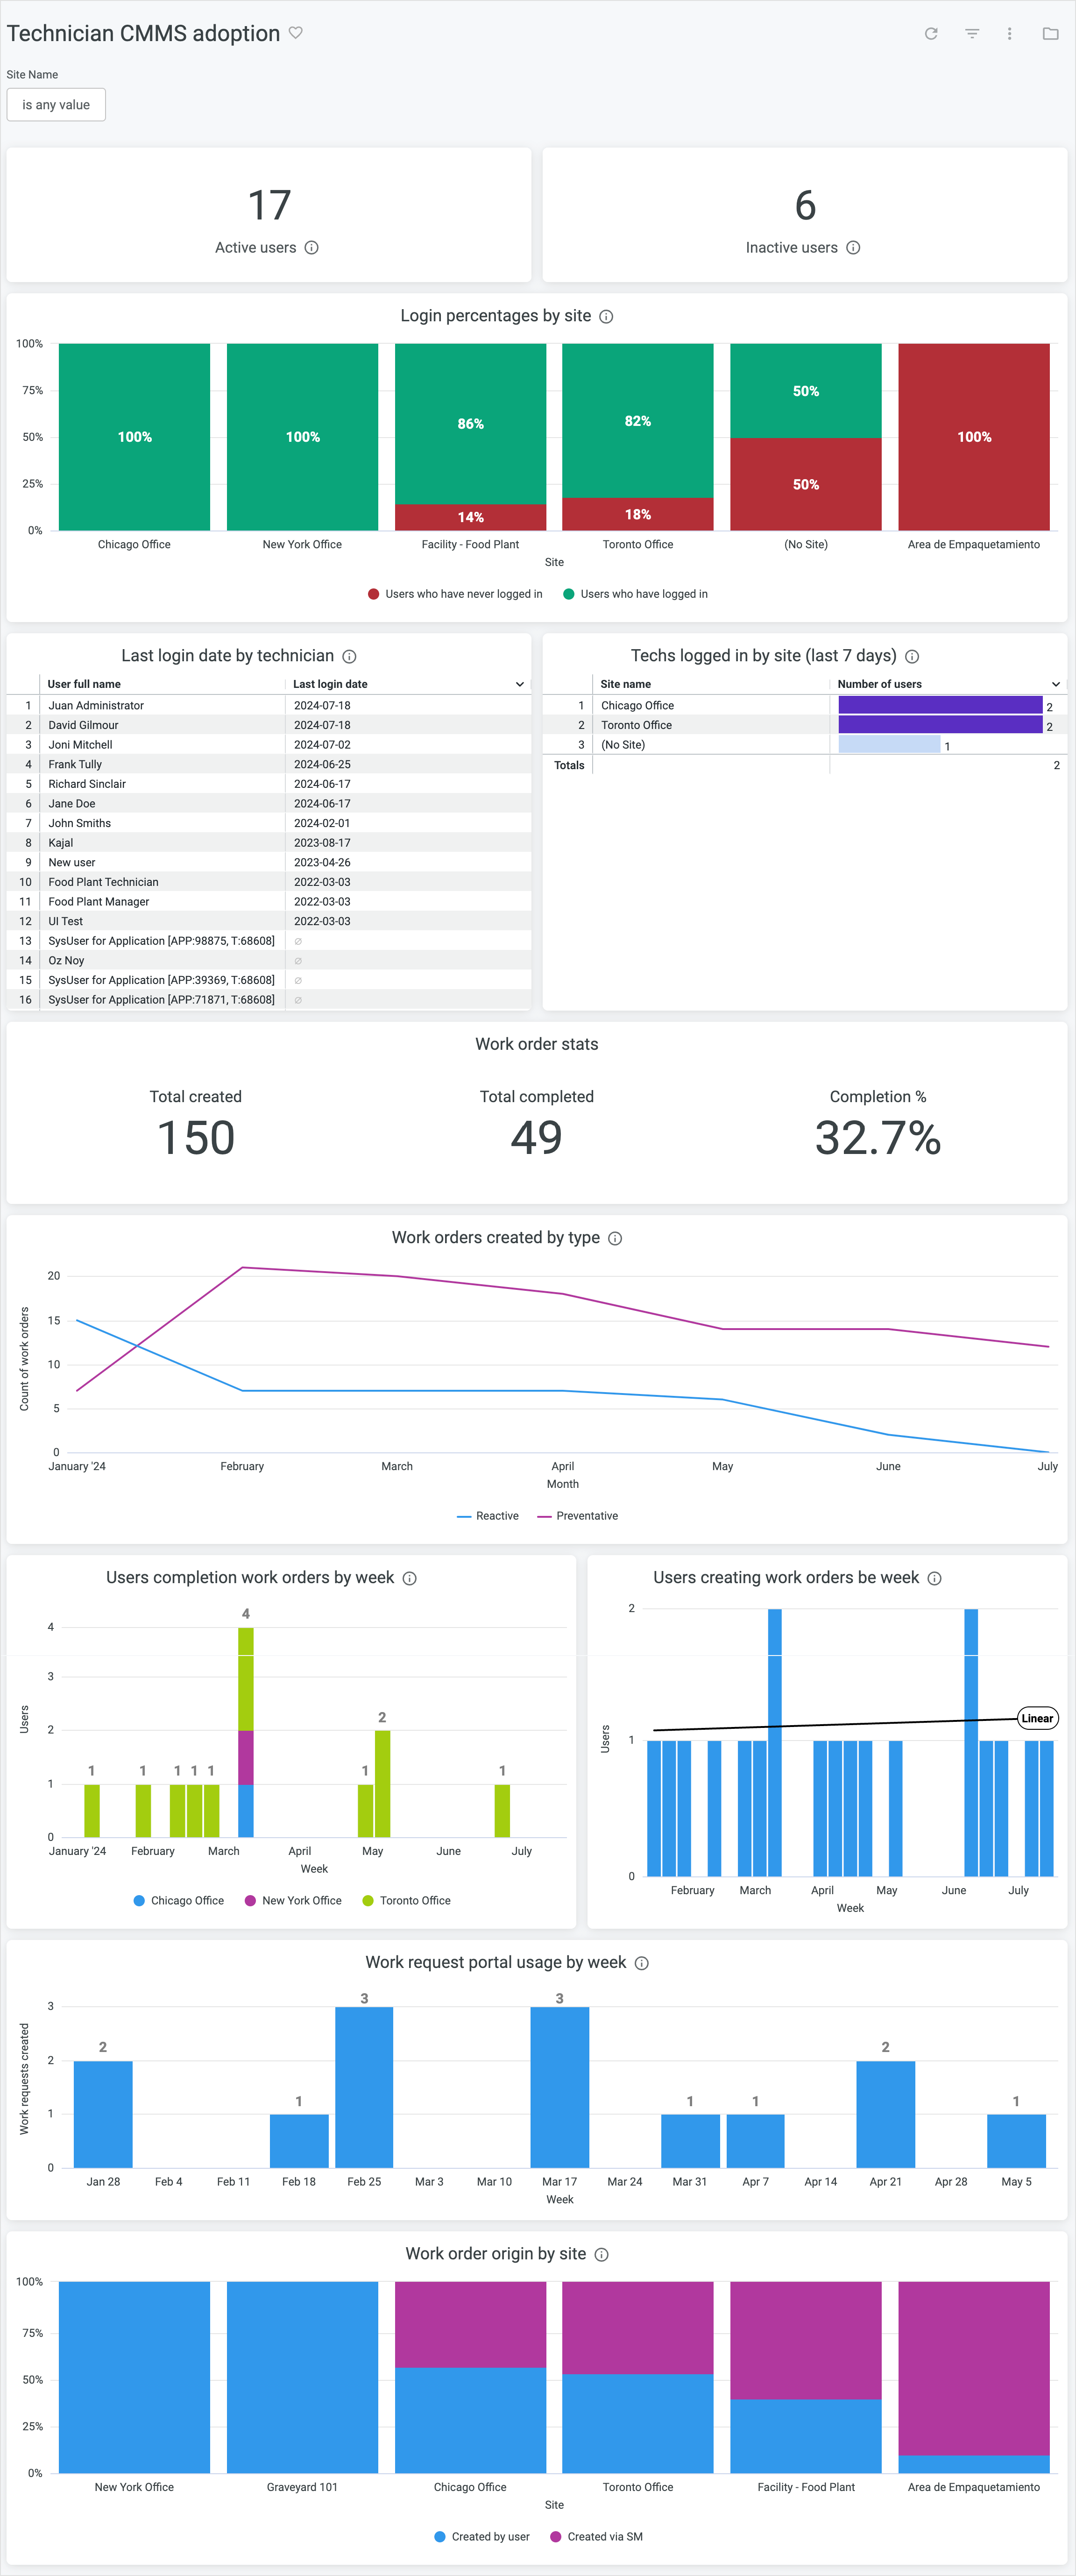Open the dashboard filter icon
This screenshot has height=2576, width=1076.
pos(971,34)
